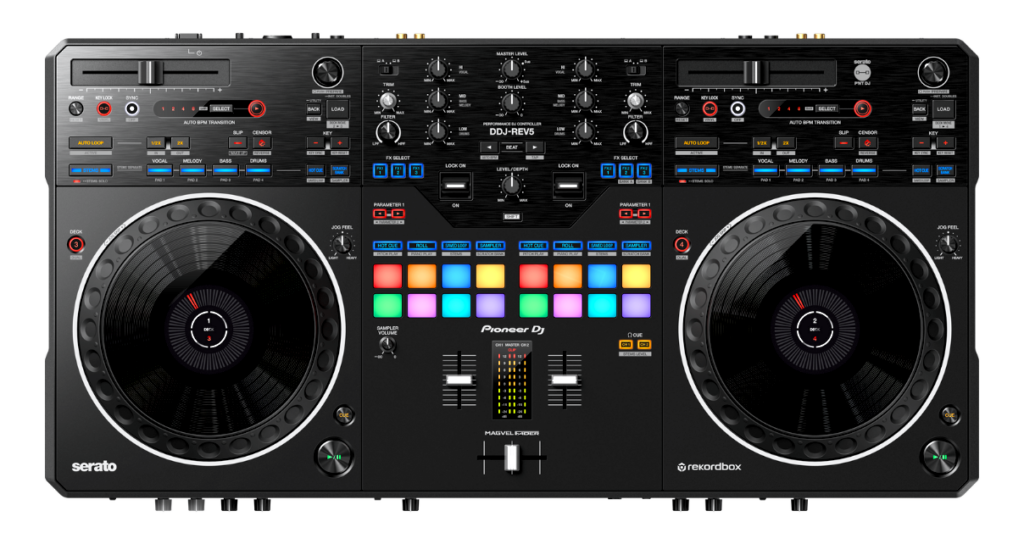
Task: Select right FX SELECT button 2
Action: (626, 171)
